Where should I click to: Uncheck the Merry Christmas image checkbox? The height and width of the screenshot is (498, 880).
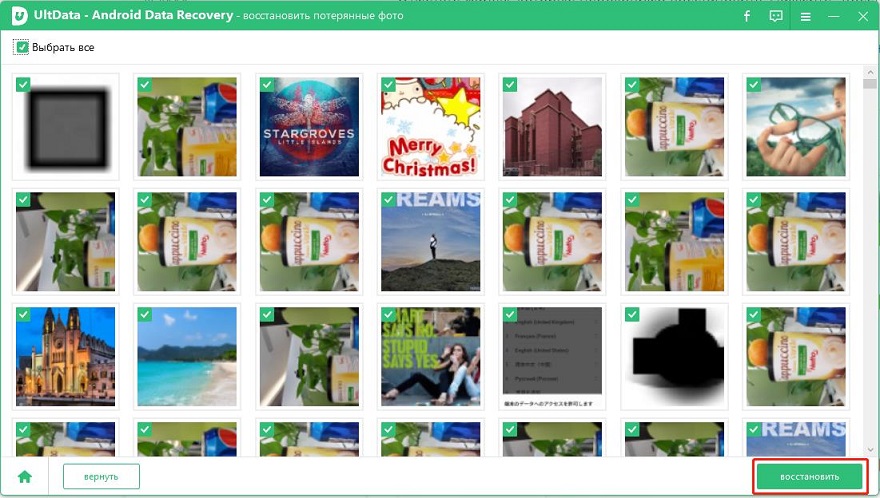click(x=388, y=84)
